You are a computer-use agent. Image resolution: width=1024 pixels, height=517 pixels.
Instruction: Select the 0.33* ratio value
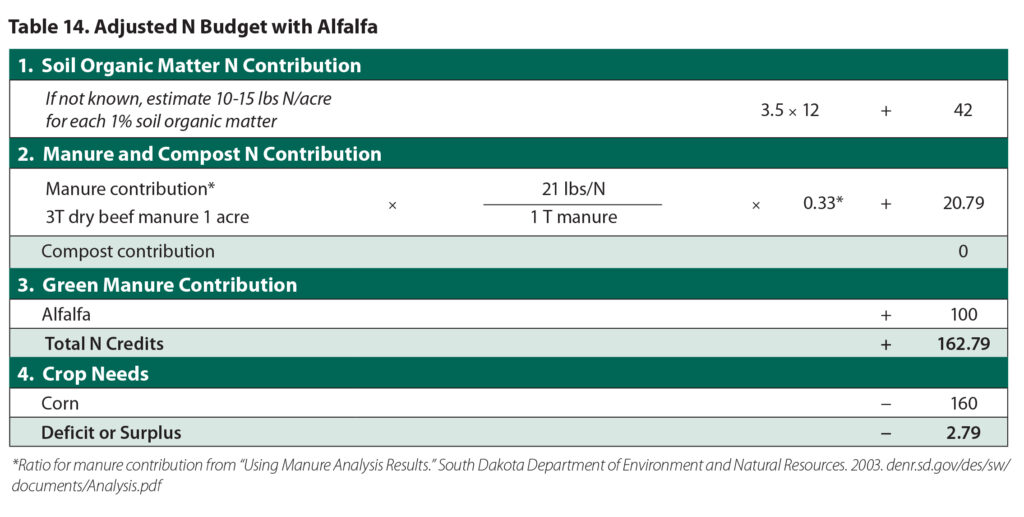click(x=823, y=203)
